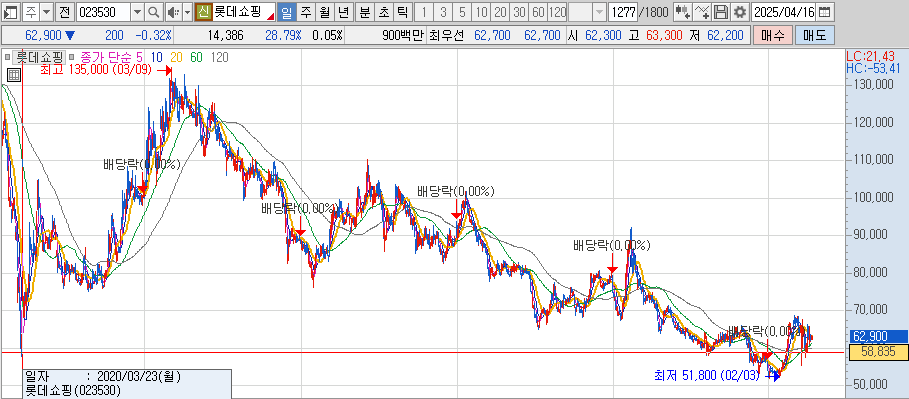This screenshot has height=399, width=909.
Task: Select the 주 weekly period
Action: click(306, 11)
